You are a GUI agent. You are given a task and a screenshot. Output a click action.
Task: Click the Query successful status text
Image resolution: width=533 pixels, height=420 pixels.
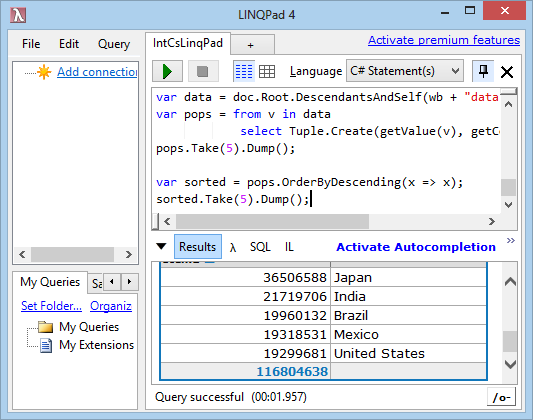[200, 397]
